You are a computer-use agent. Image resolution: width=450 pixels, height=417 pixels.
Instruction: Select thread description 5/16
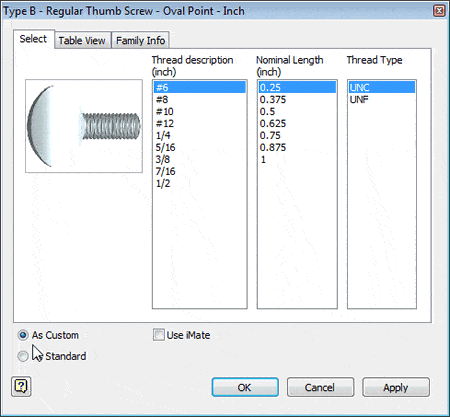point(200,148)
